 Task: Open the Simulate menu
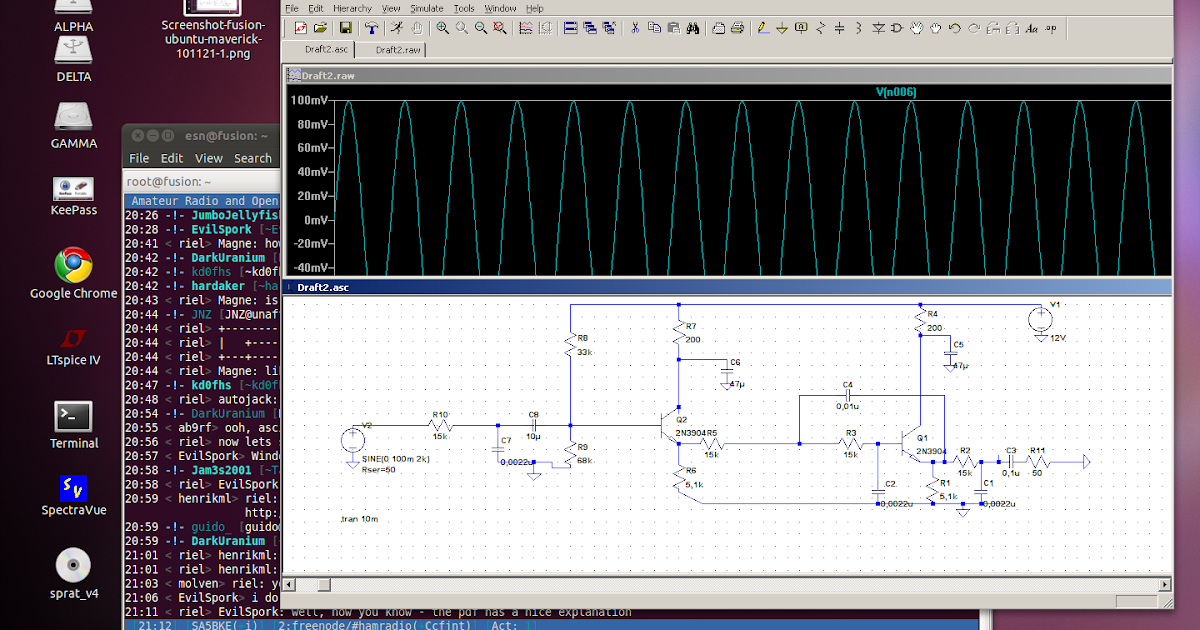tap(427, 8)
